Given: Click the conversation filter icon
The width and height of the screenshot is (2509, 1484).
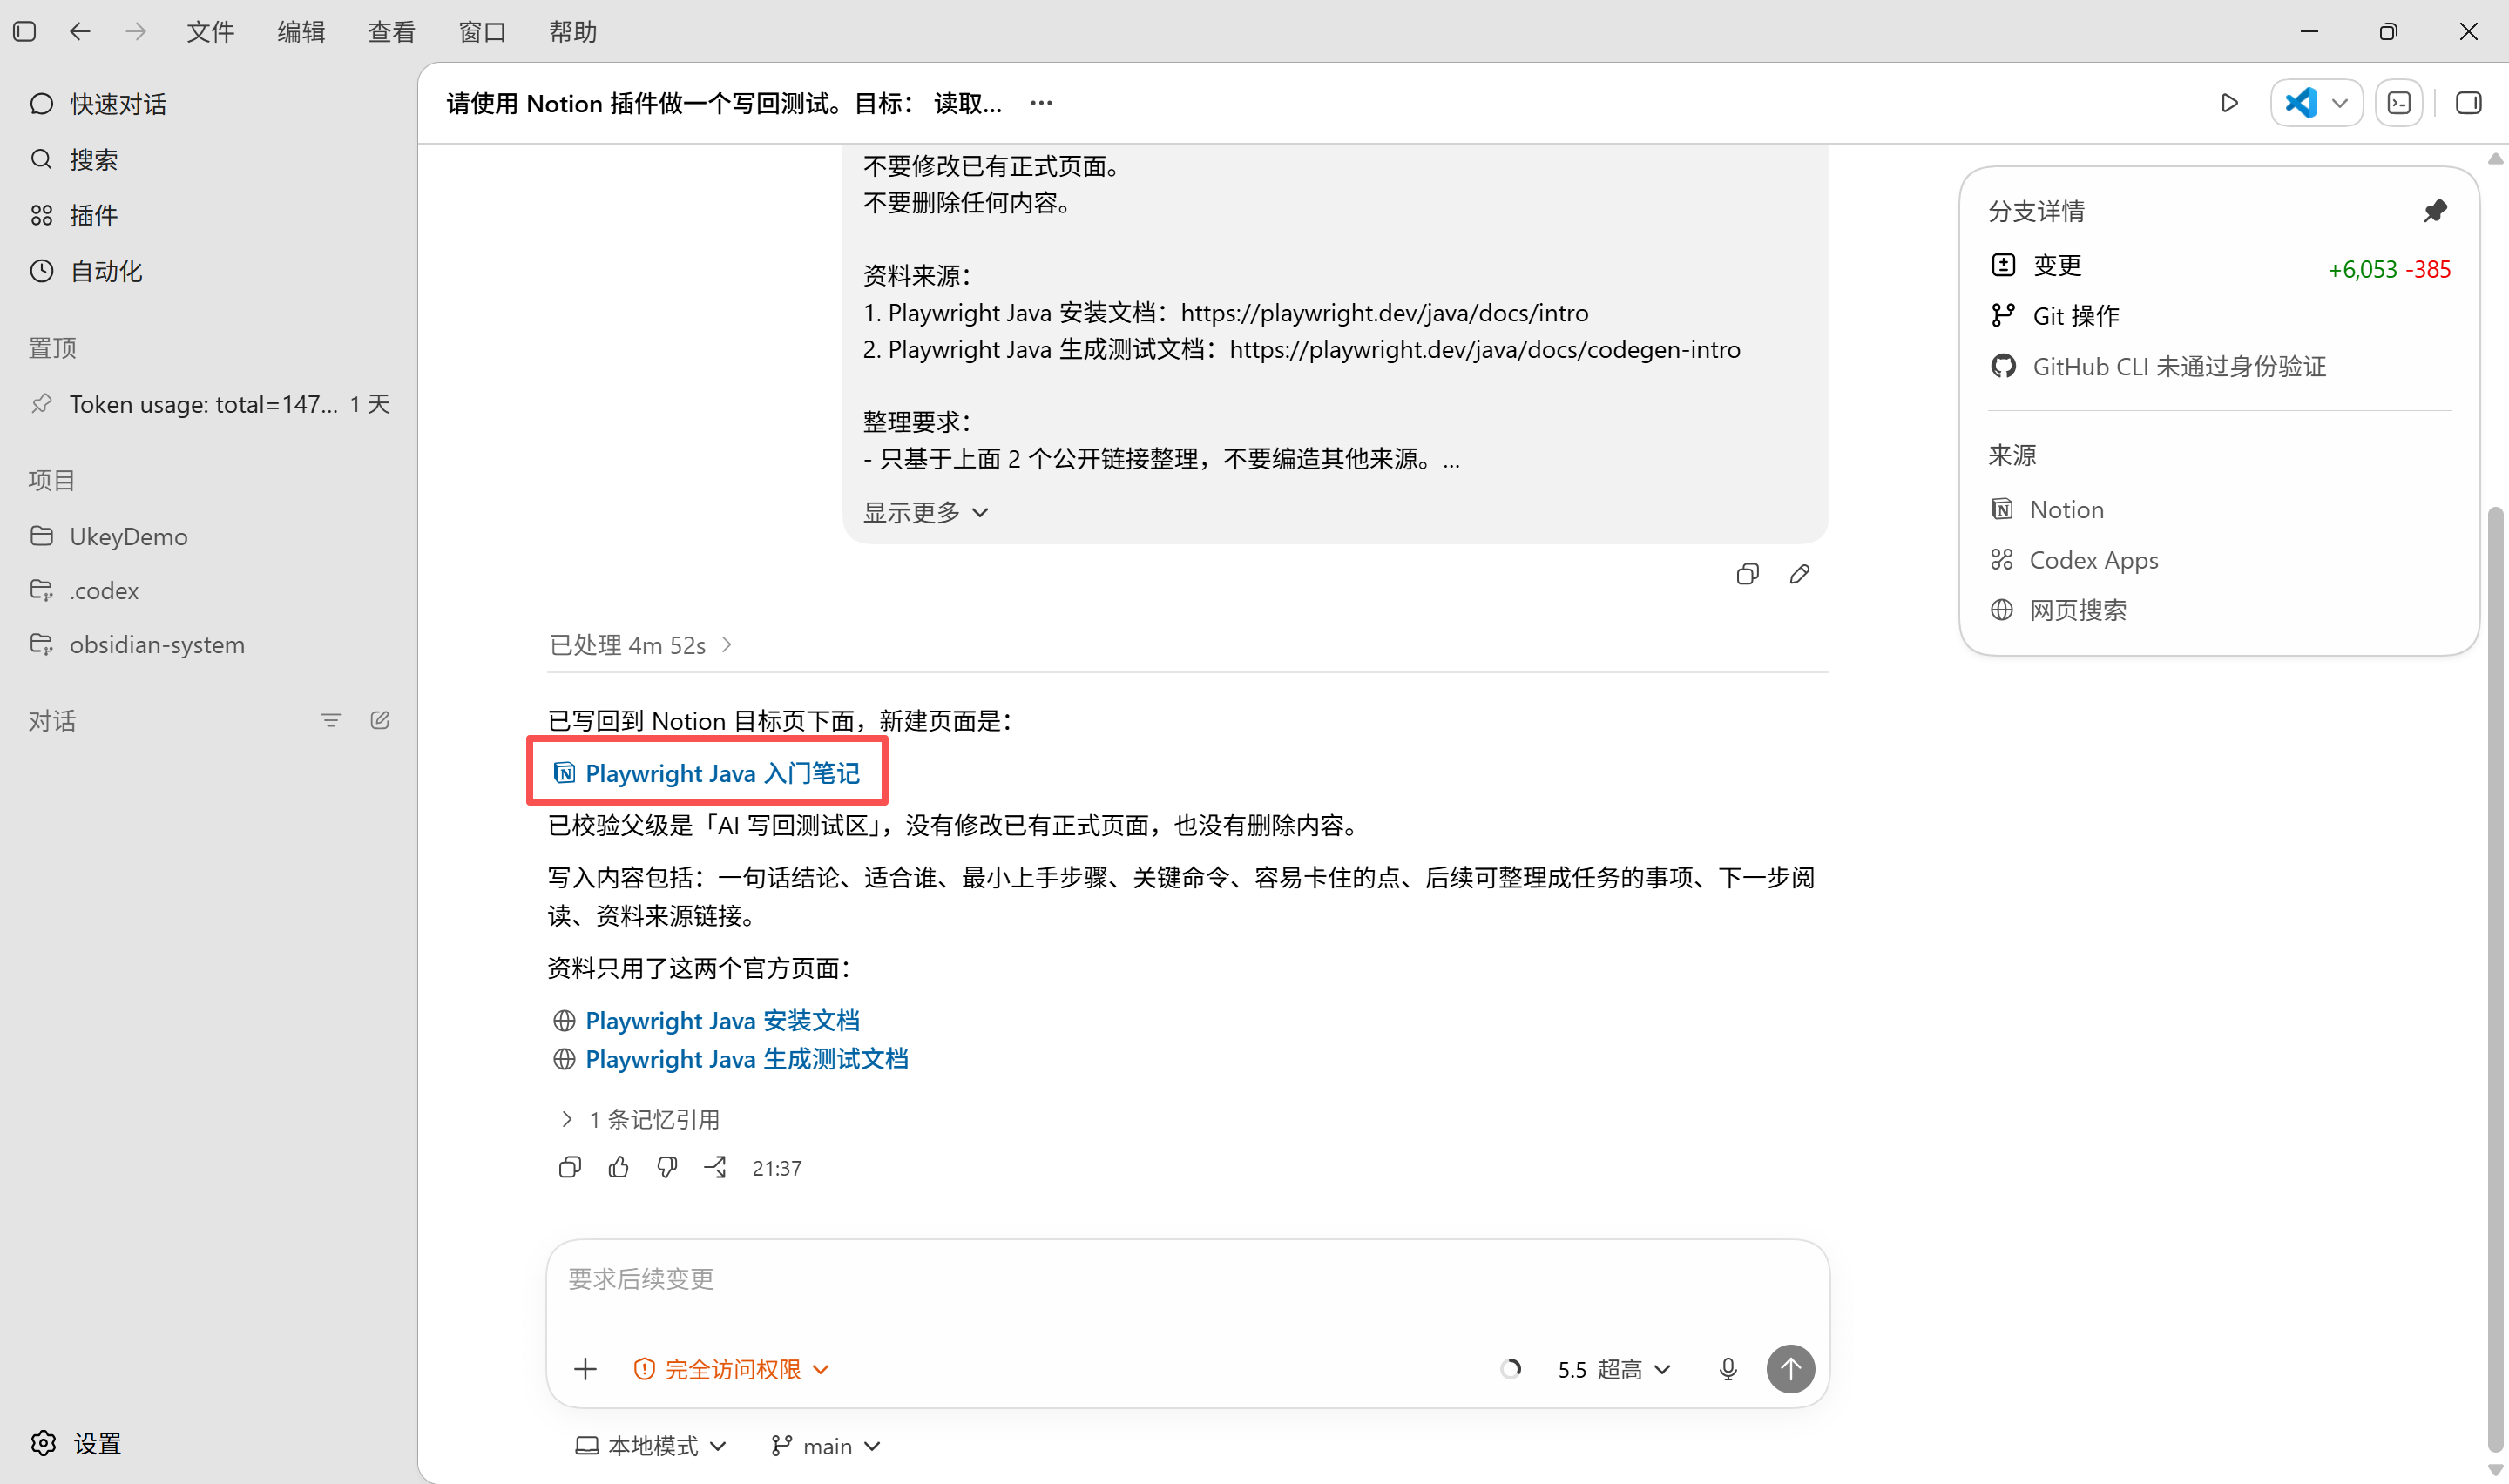Looking at the screenshot, I should (x=331, y=721).
